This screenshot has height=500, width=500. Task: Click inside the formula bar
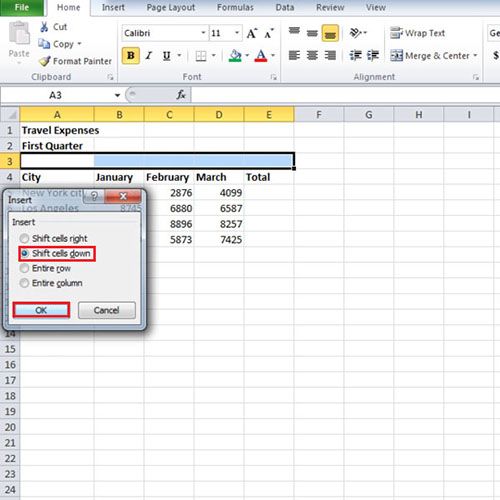point(345,95)
